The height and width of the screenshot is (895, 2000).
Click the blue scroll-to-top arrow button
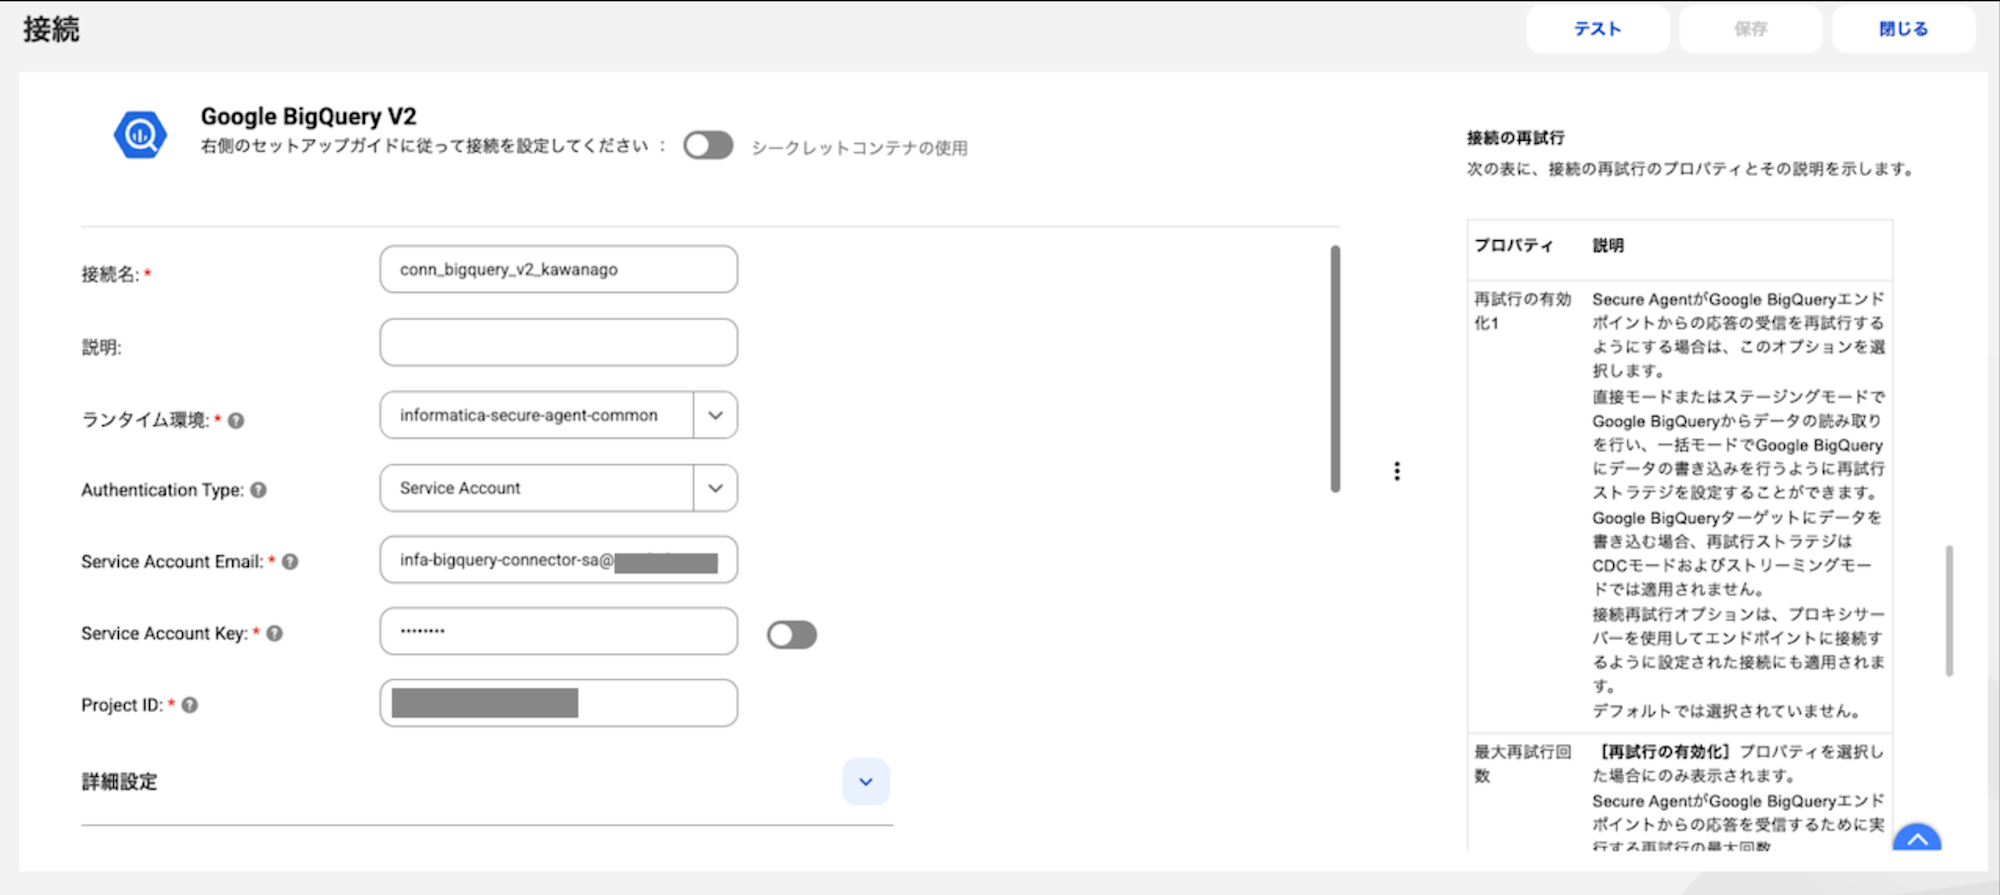click(1916, 839)
